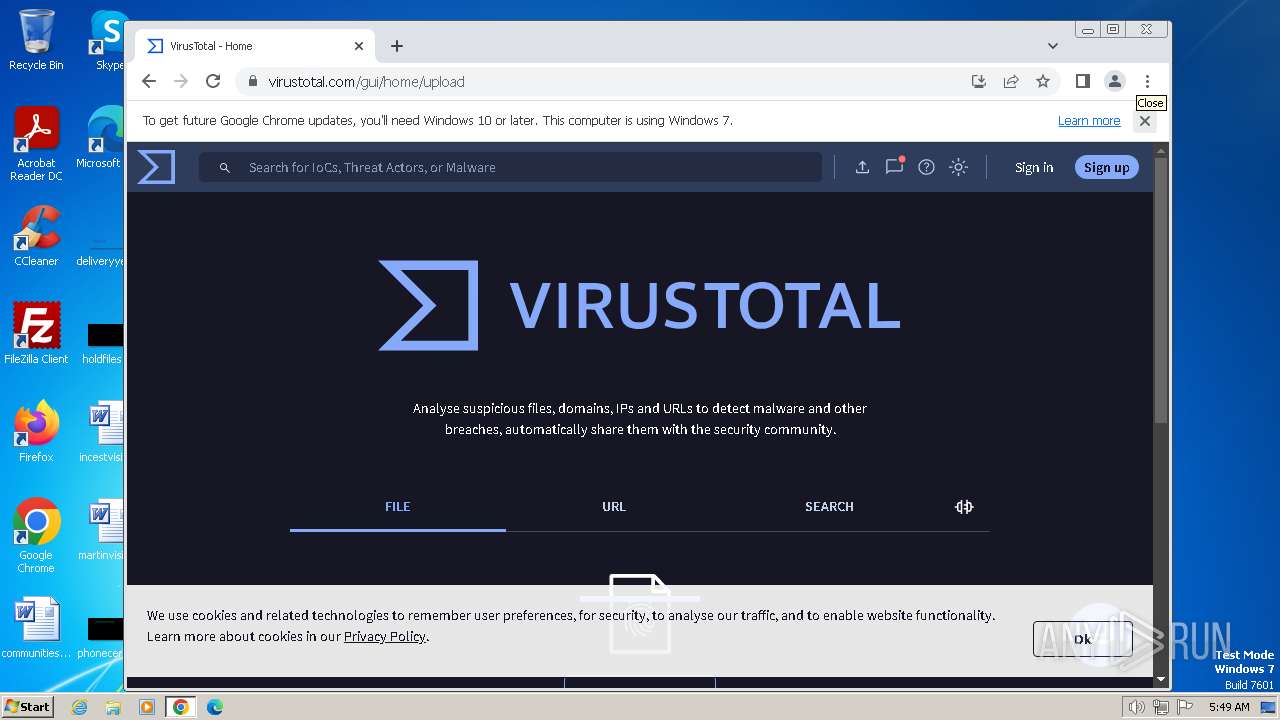The width and height of the screenshot is (1280, 720).
Task: Open Windows Media Player from the taskbar
Action: [147, 707]
